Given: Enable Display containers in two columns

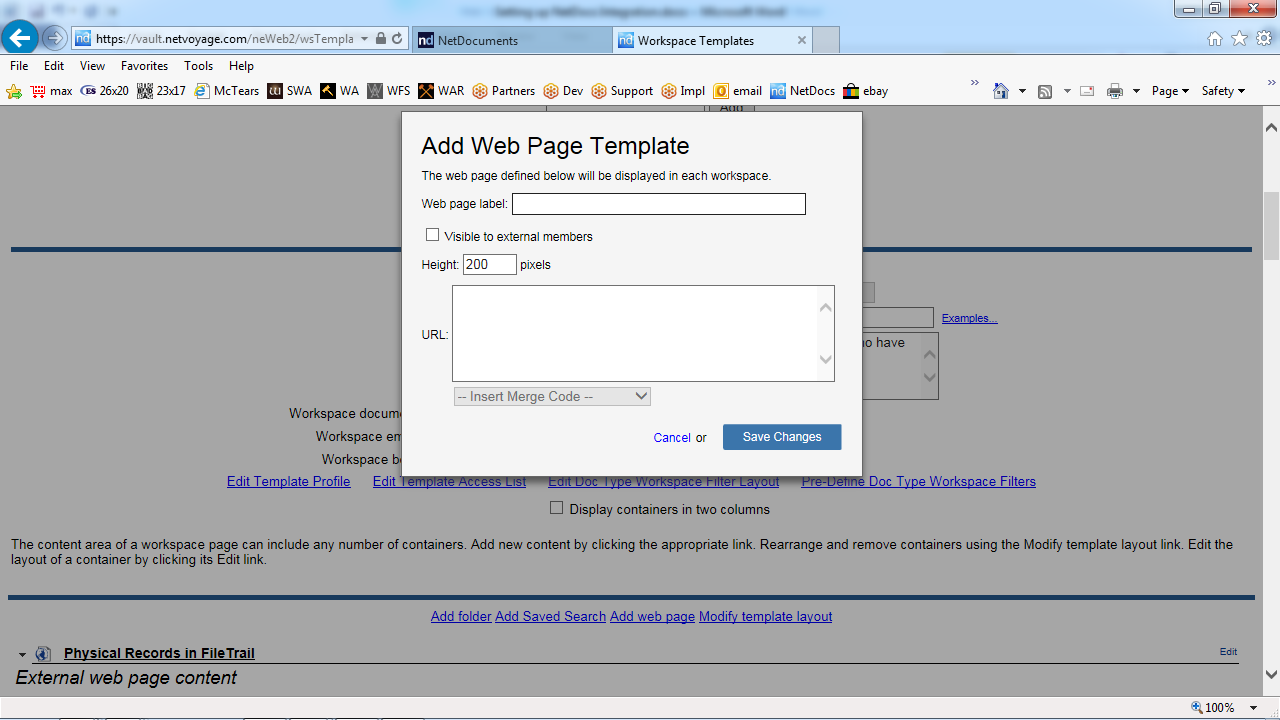Looking at the screenshot, I should pyautogui.click(x=557, y=508).
